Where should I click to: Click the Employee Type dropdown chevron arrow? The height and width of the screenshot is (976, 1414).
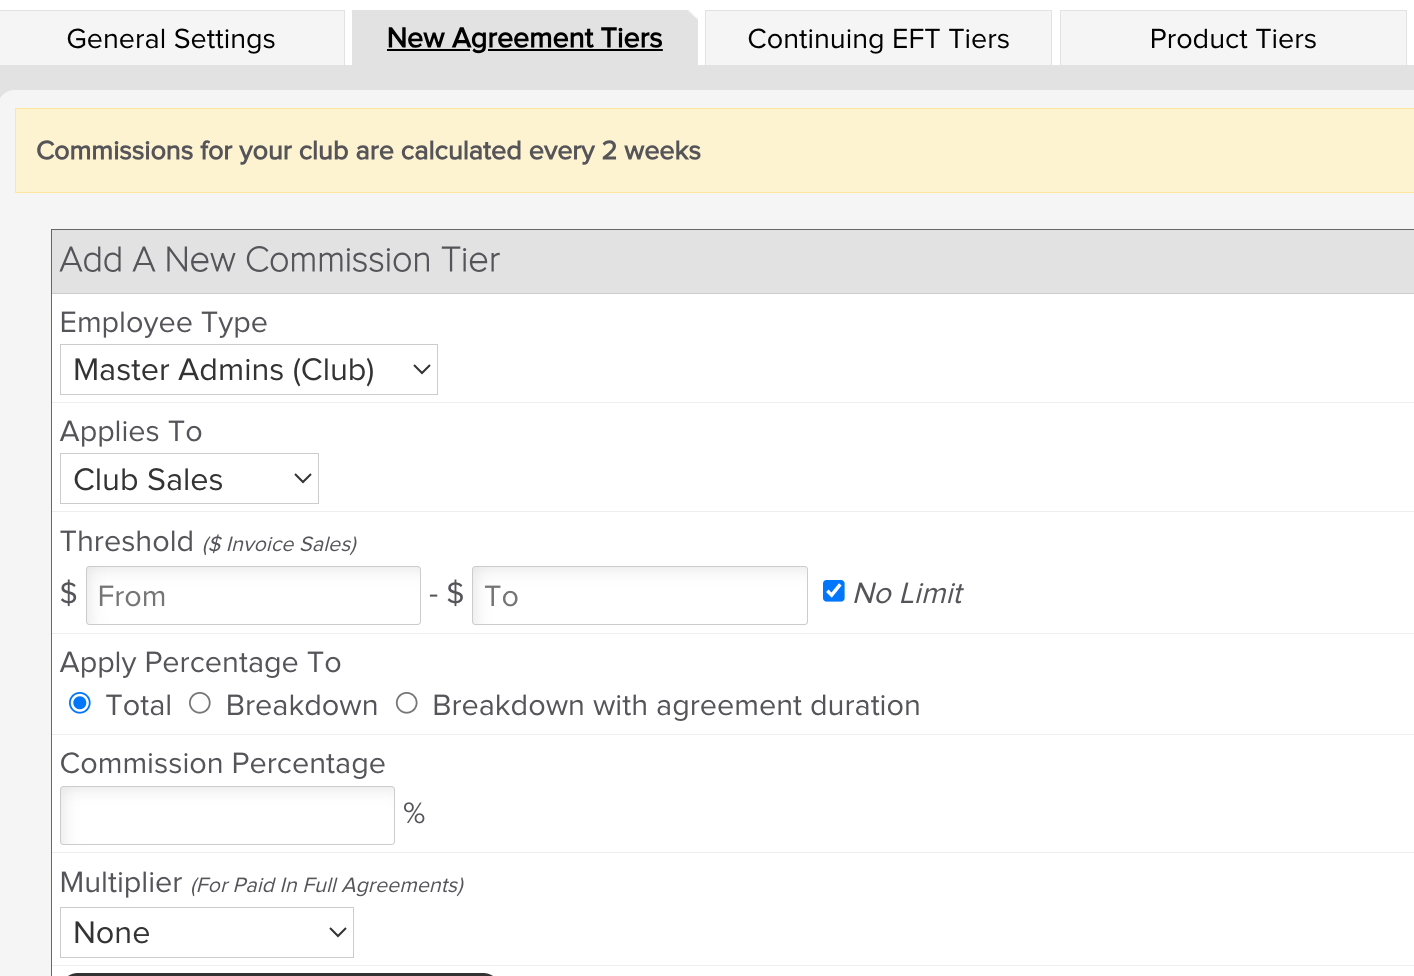(x=421, y=370)
